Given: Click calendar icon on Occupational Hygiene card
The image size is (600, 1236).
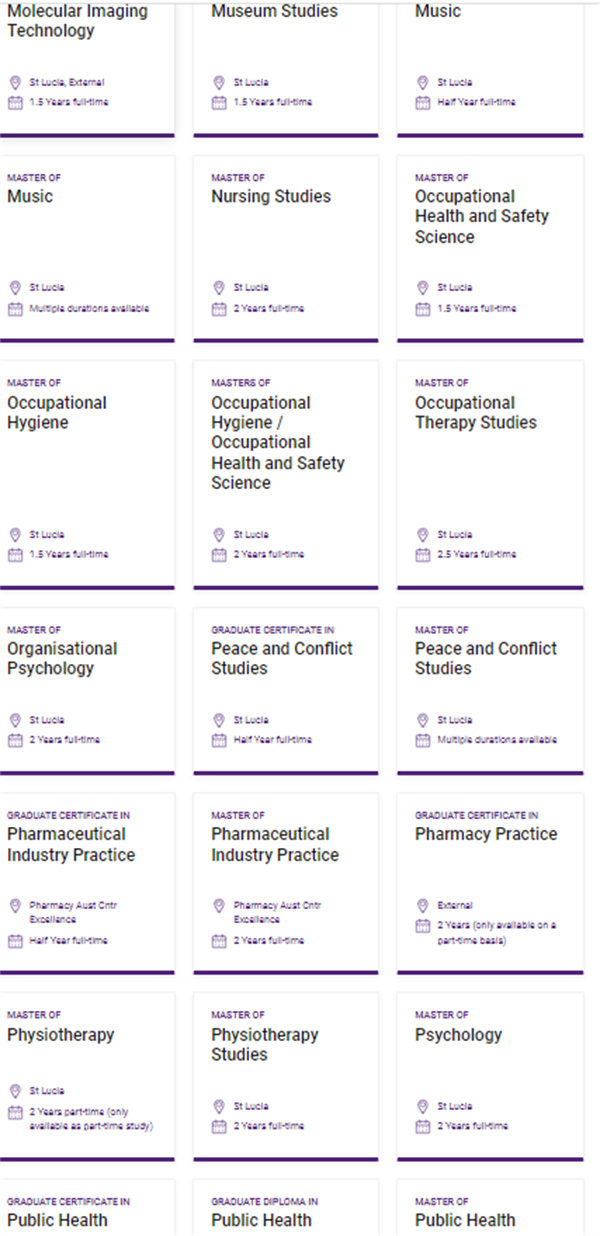Looking at the screenshot, I should pyautogui.click(x=15, y=555).
